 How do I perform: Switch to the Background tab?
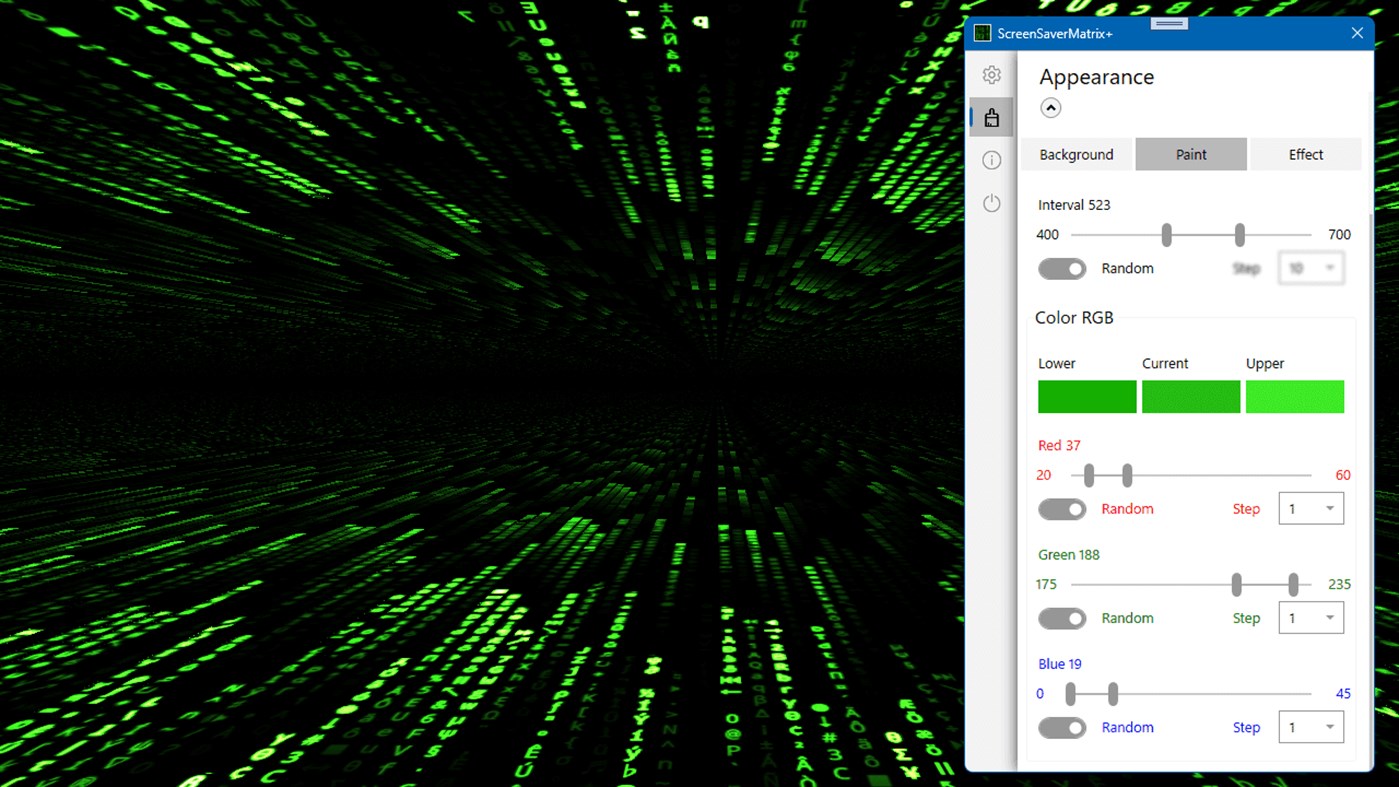(x=1076, y=154)
